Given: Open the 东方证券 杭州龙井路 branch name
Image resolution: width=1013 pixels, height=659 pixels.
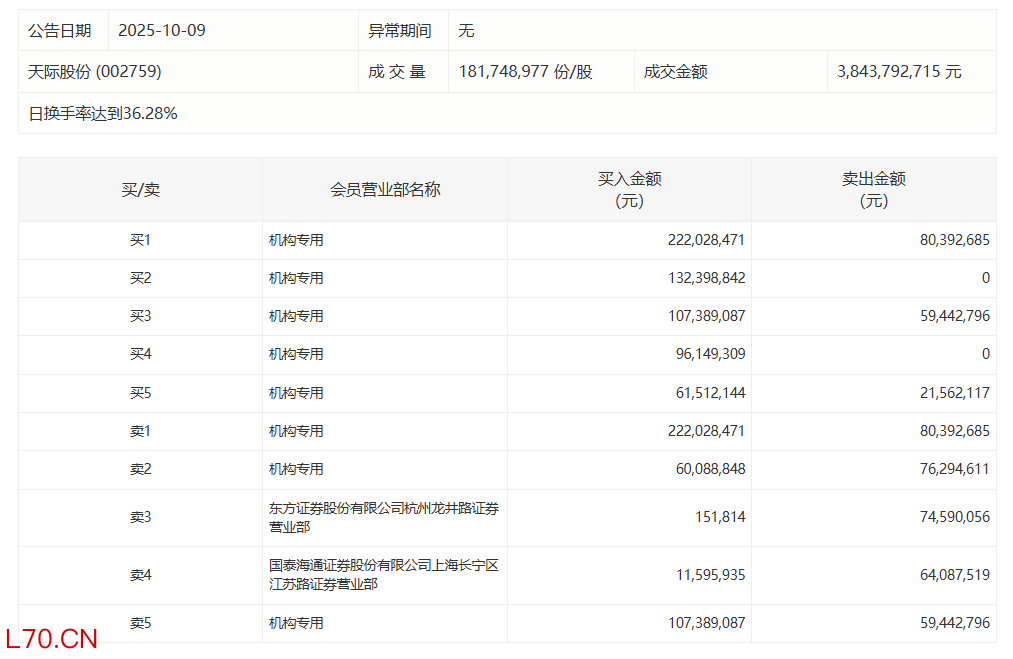Looking at the screenshot, I should pyautogui.click(x=383, y=517).
